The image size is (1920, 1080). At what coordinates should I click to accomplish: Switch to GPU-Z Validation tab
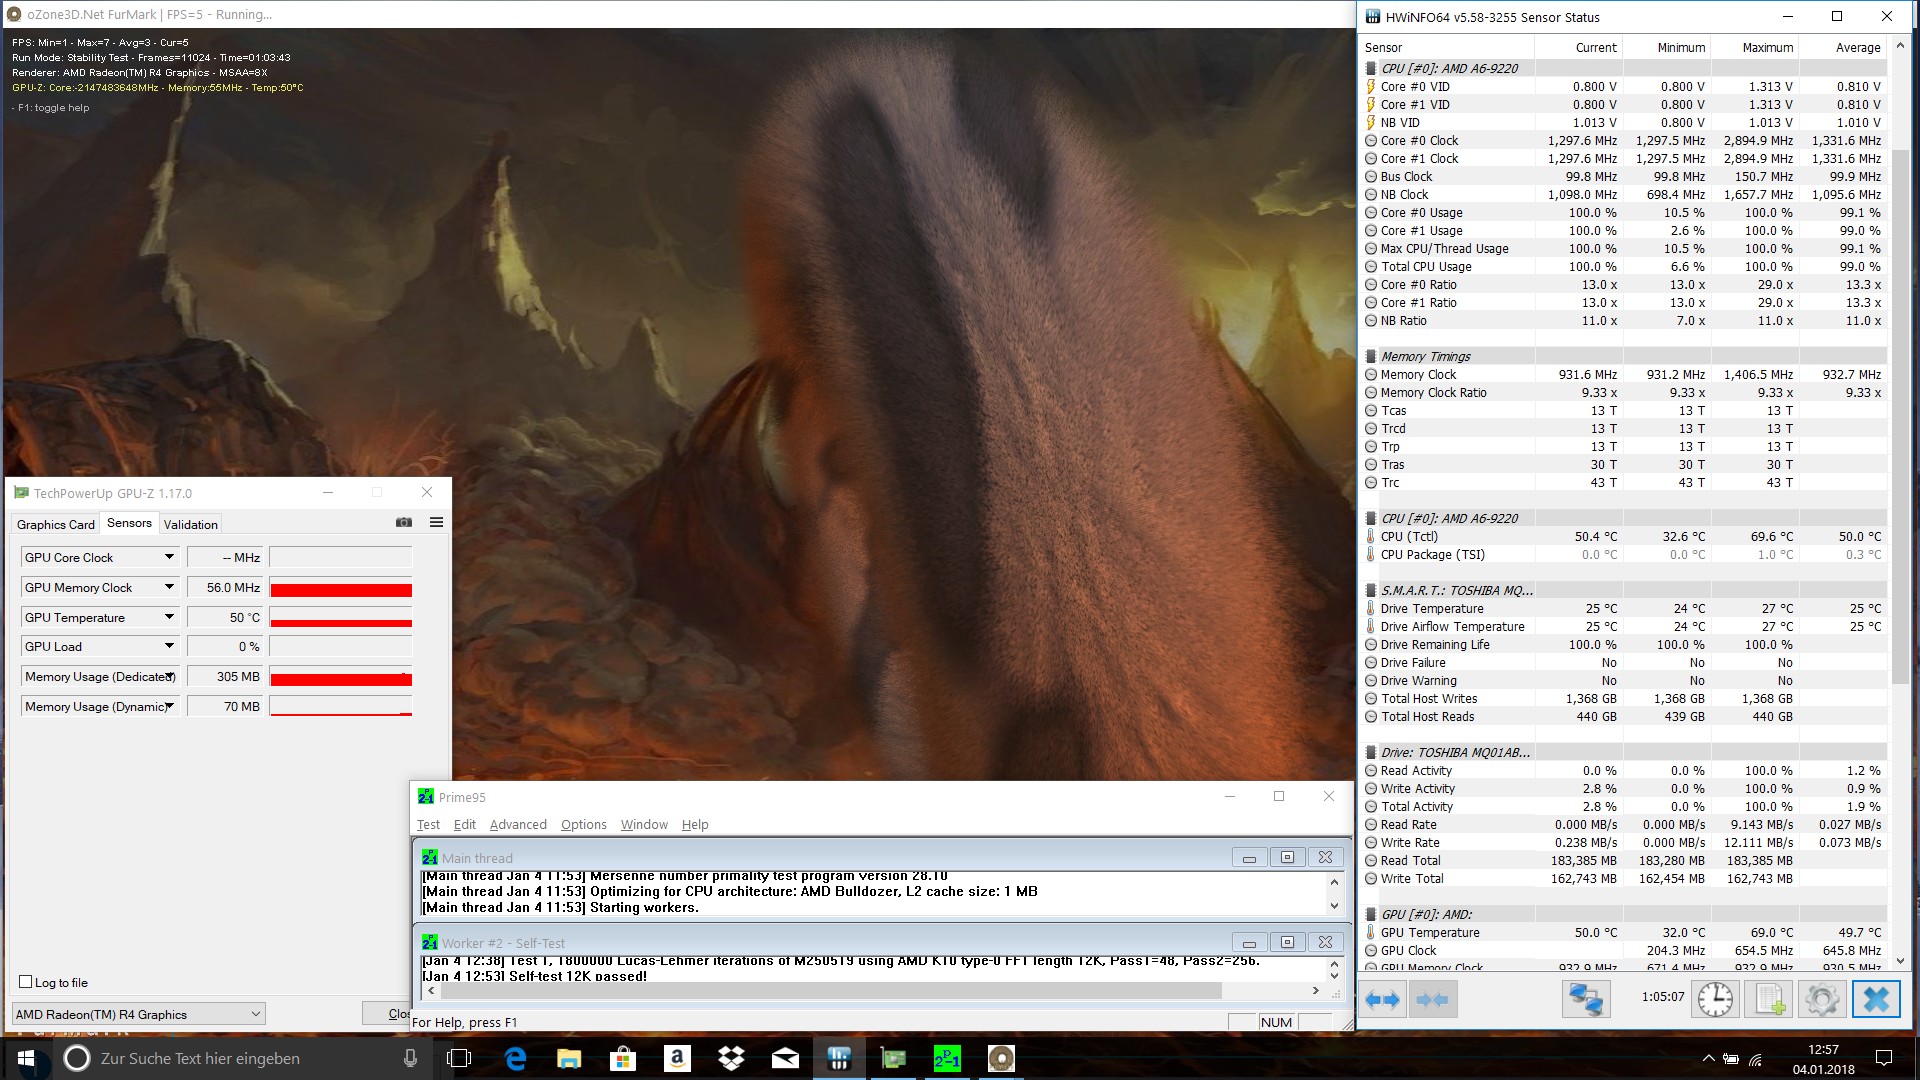[x=190, y=524]
